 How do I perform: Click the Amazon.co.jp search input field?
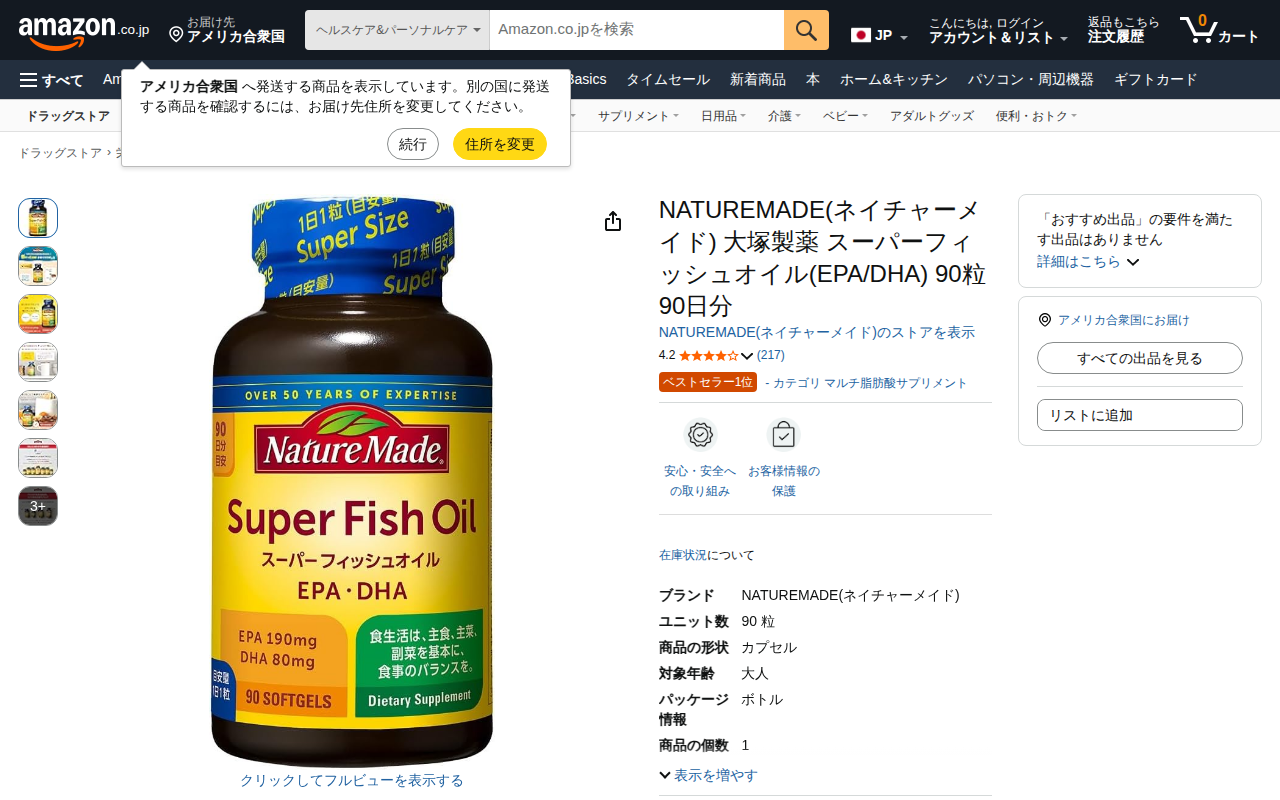(x=637, y=30)
